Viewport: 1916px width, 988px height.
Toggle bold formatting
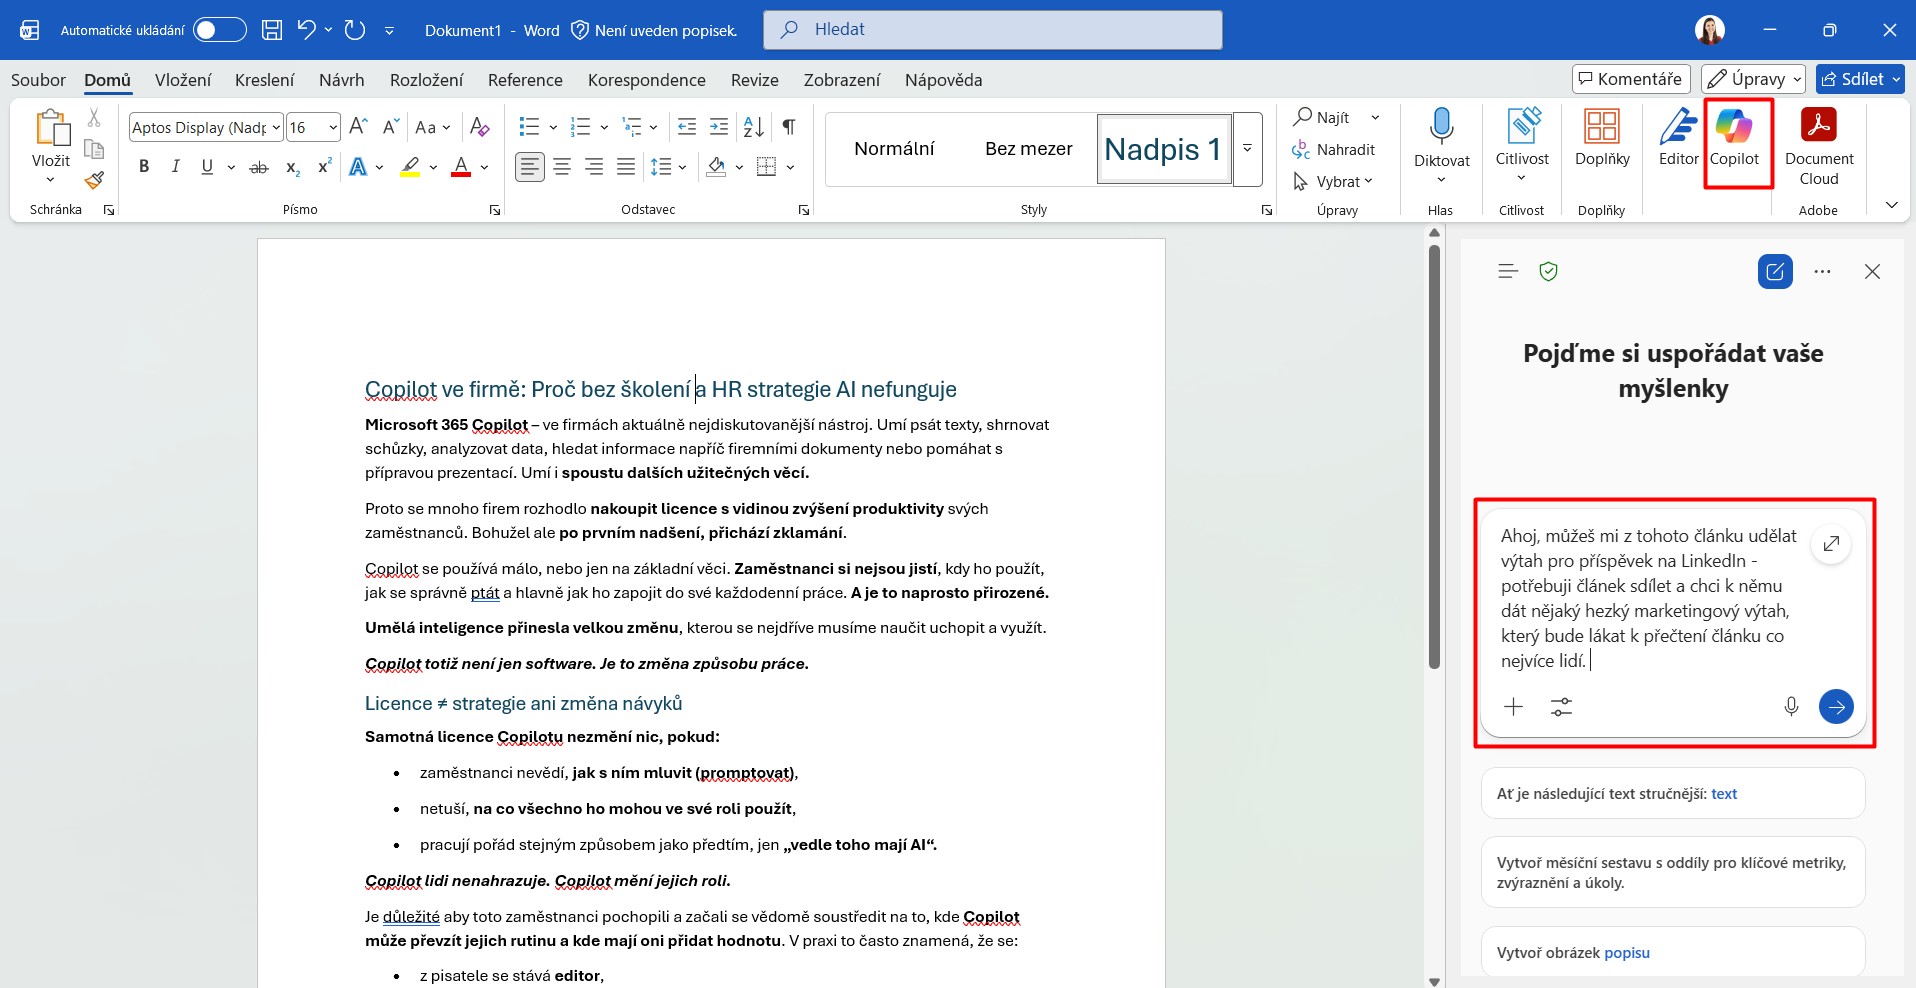144,167
